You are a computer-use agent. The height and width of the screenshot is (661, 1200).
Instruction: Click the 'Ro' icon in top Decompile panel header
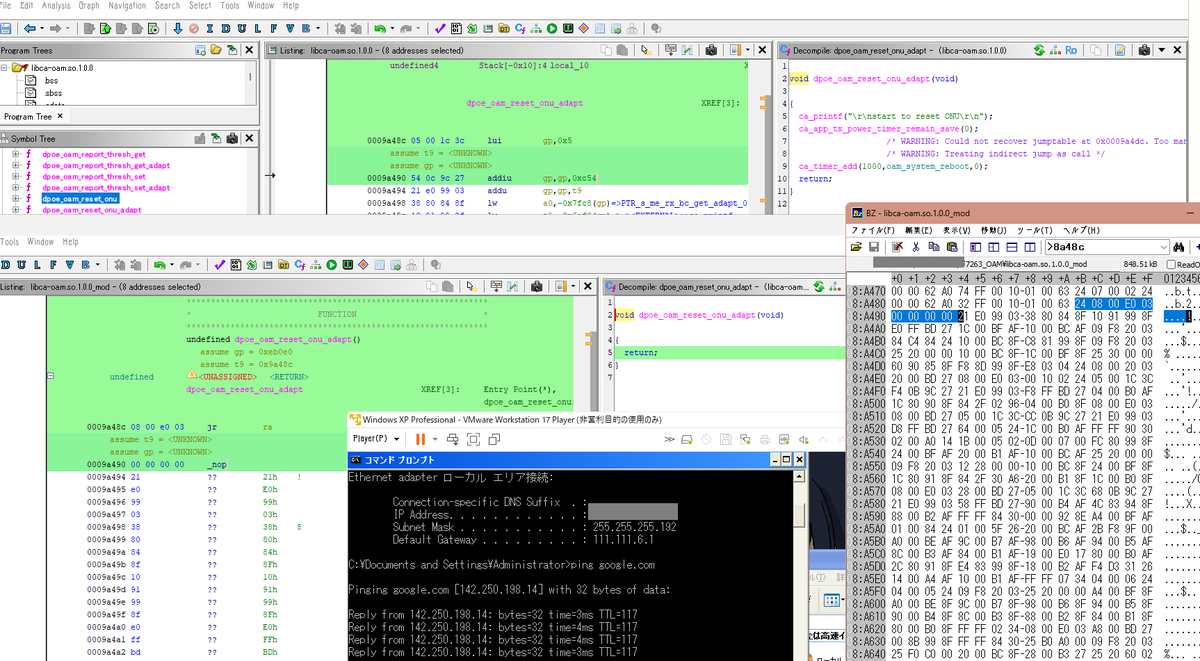click(1071, 49)
